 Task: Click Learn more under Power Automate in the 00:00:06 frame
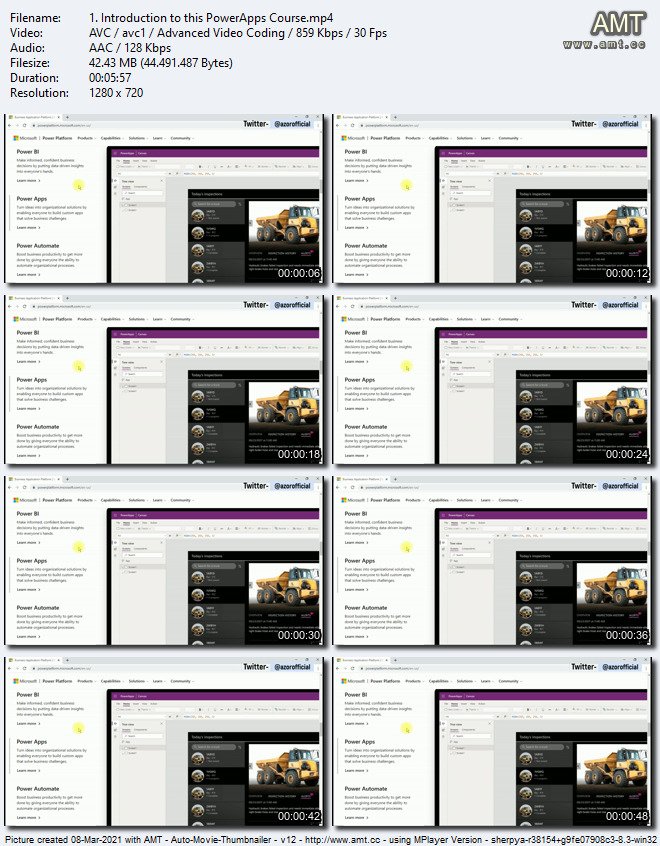(28, 275)
